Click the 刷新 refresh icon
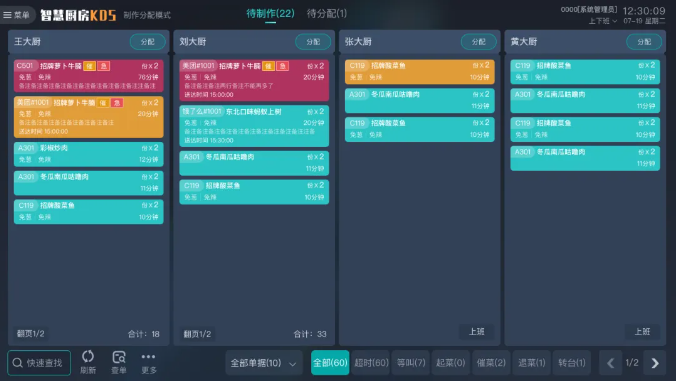Viewport: 676px width, 382px height. [88, 356]
